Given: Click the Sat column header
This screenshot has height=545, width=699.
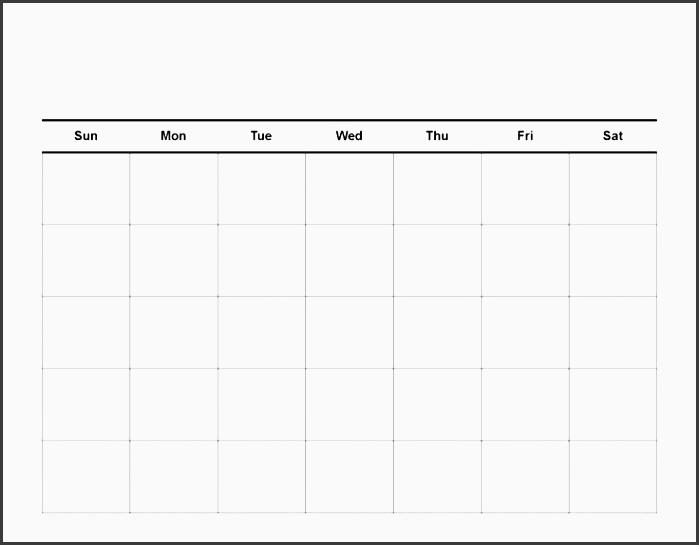Looking at the screenshot, I should tap(613, 136).
